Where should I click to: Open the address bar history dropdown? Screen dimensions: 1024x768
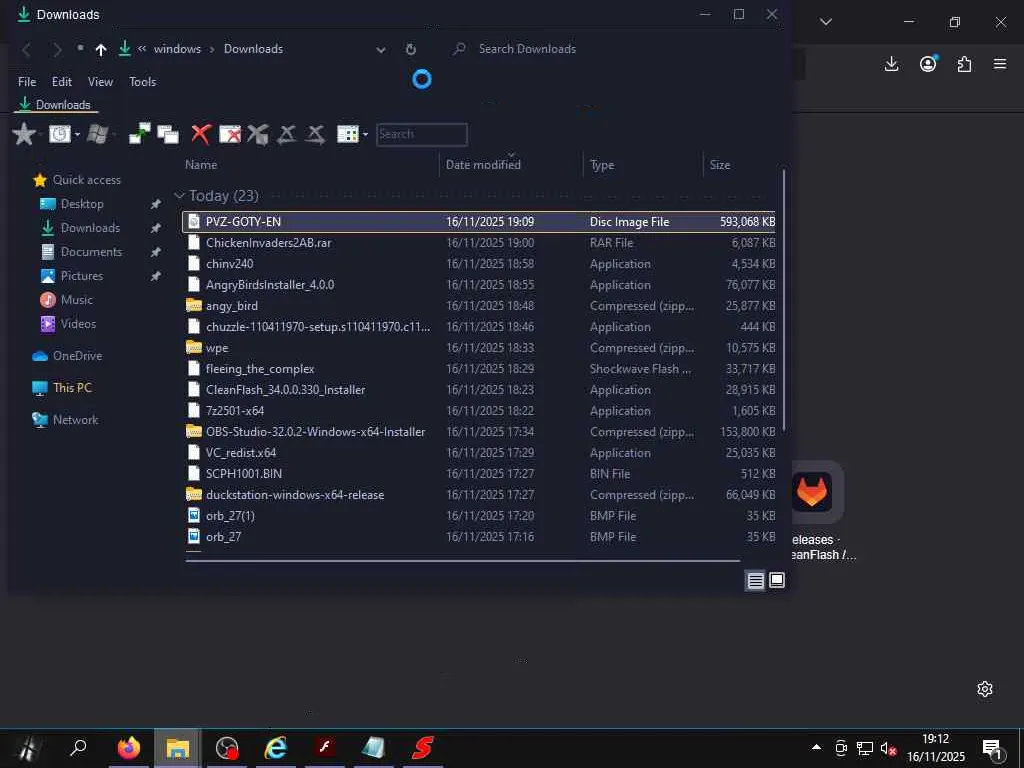click(x=381, y=50)
